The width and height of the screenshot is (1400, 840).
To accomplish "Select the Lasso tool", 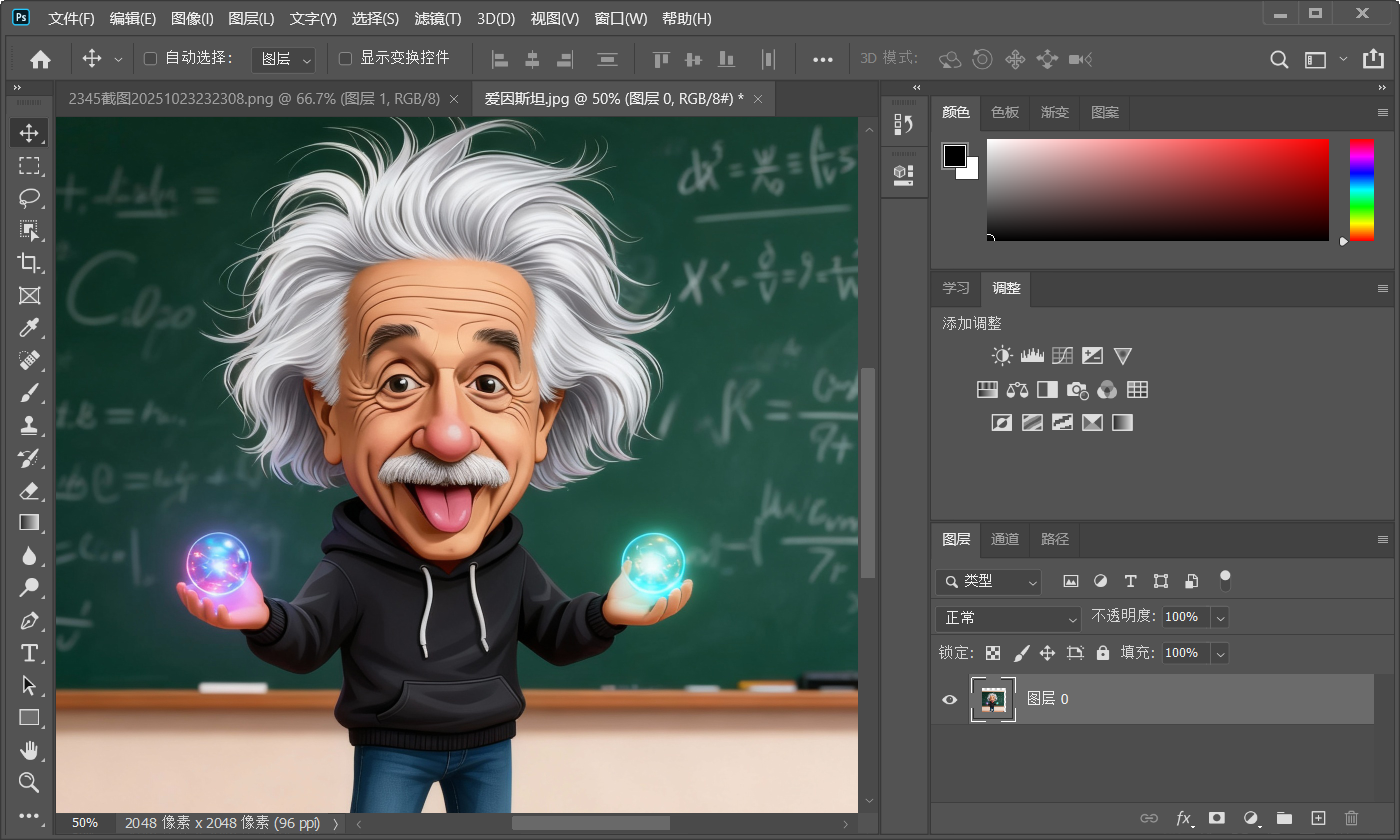I will (x=29, y=198).
